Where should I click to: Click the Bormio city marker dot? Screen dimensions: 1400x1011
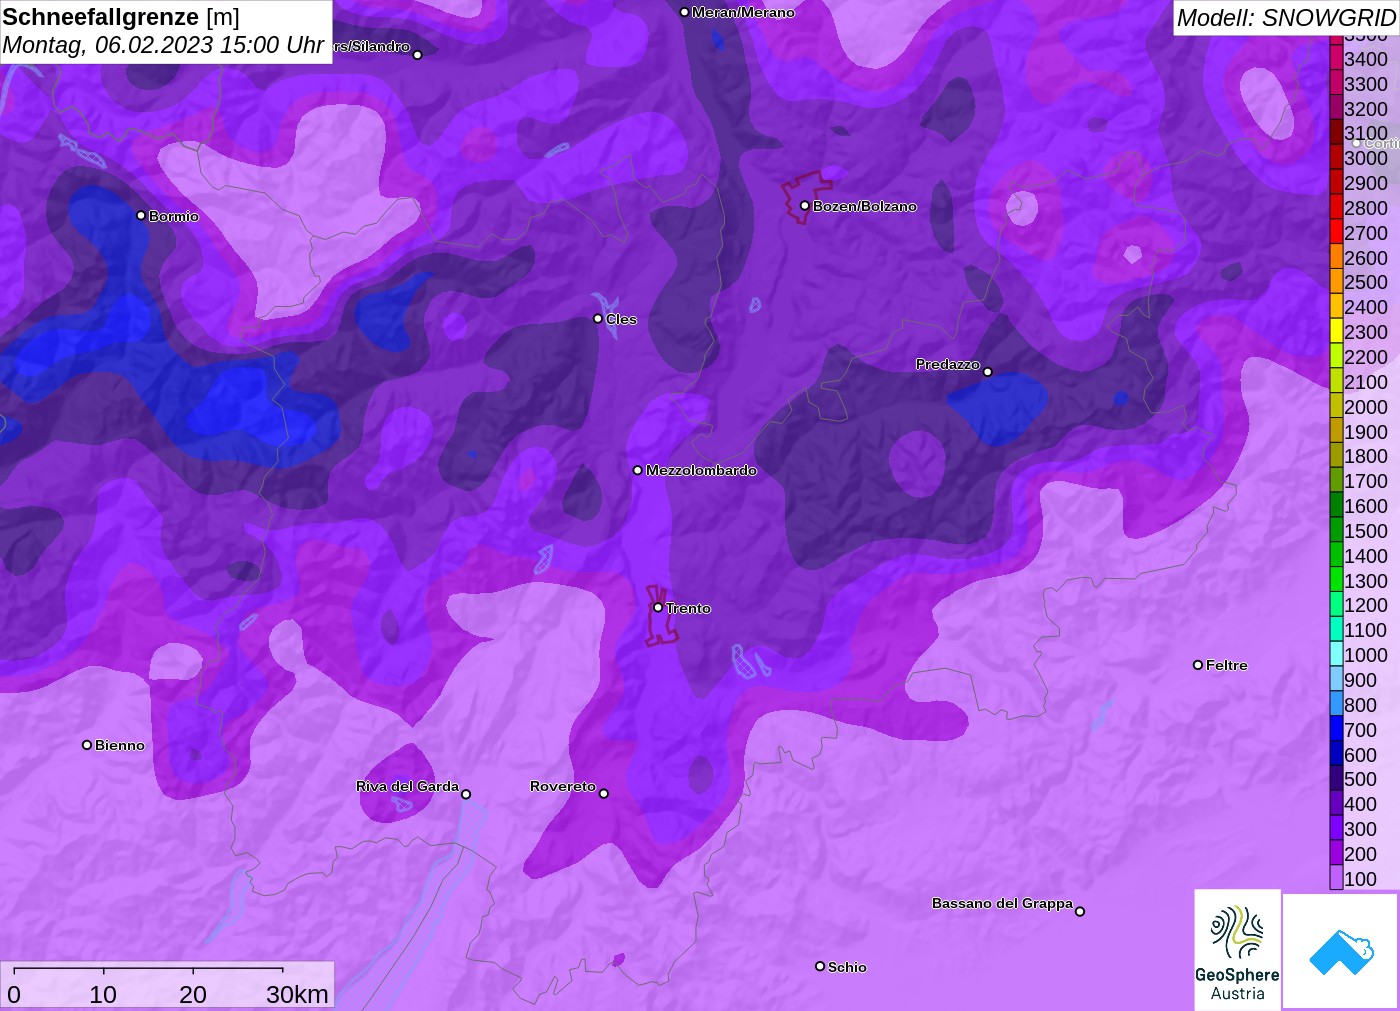coord(141,215)
